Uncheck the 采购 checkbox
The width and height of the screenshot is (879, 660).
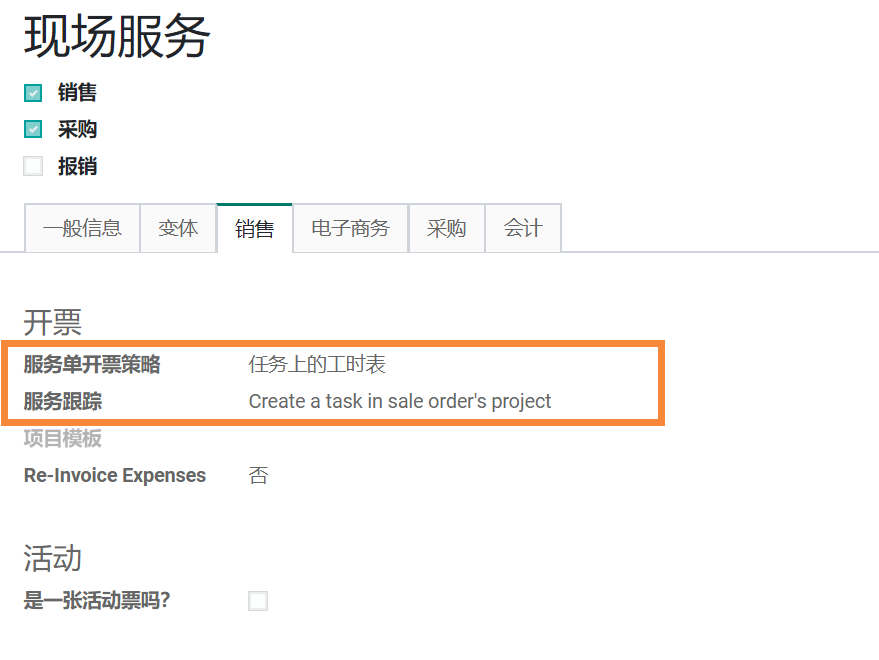pyautogui.click(x=33, y=129)
